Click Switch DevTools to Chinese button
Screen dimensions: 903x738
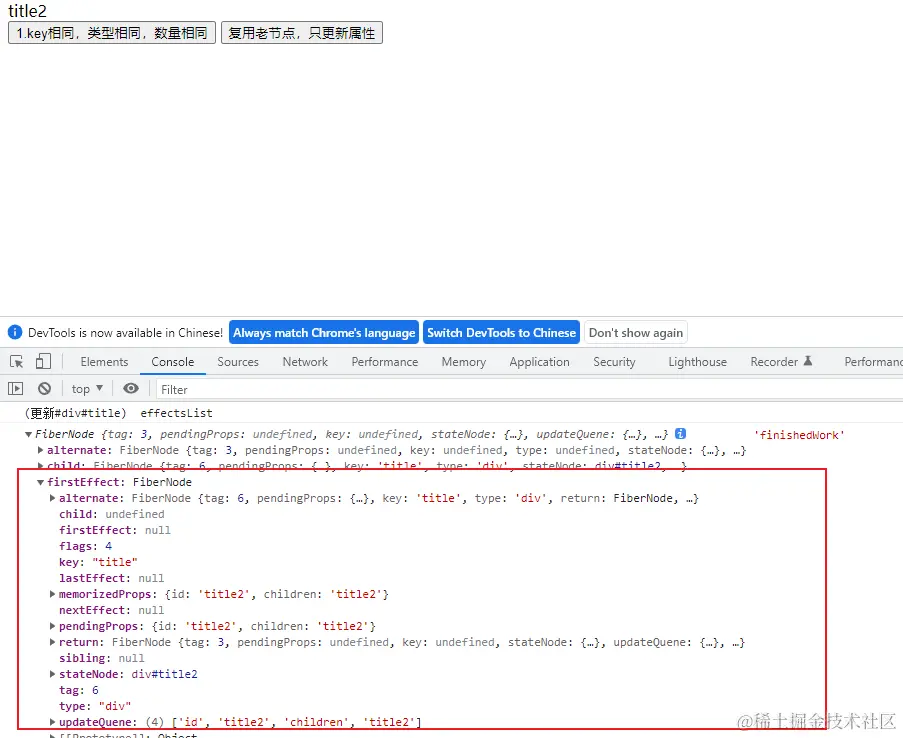point(501,332)
